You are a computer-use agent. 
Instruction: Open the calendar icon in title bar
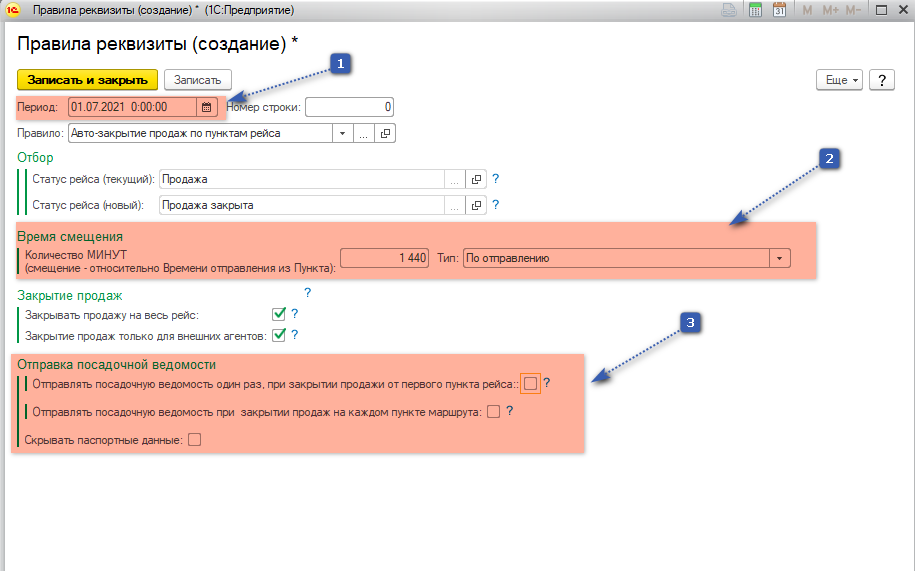click(779, 10)
